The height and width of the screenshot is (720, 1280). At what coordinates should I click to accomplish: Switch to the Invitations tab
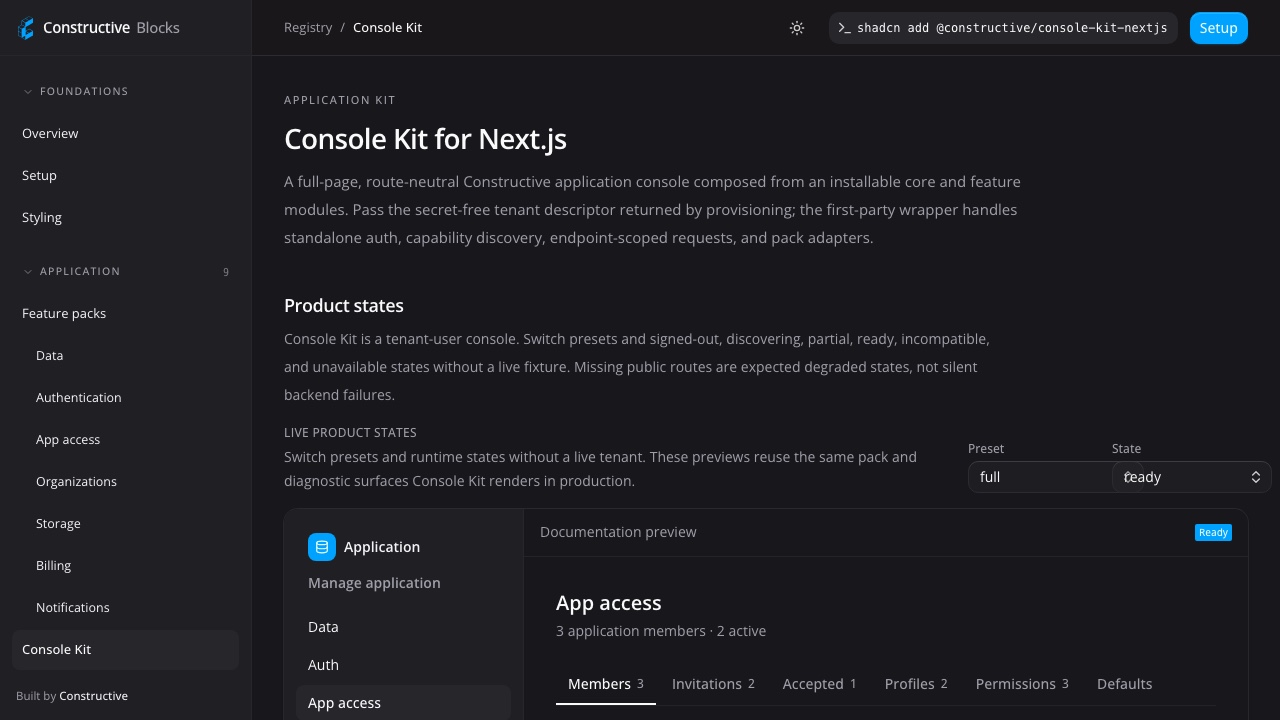tap(713, 684)
